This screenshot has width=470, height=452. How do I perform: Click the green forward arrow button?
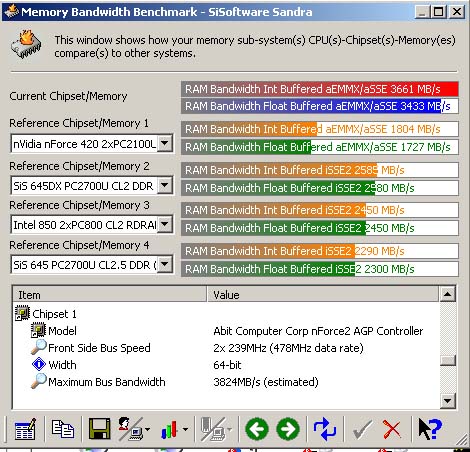pos(288,429)
